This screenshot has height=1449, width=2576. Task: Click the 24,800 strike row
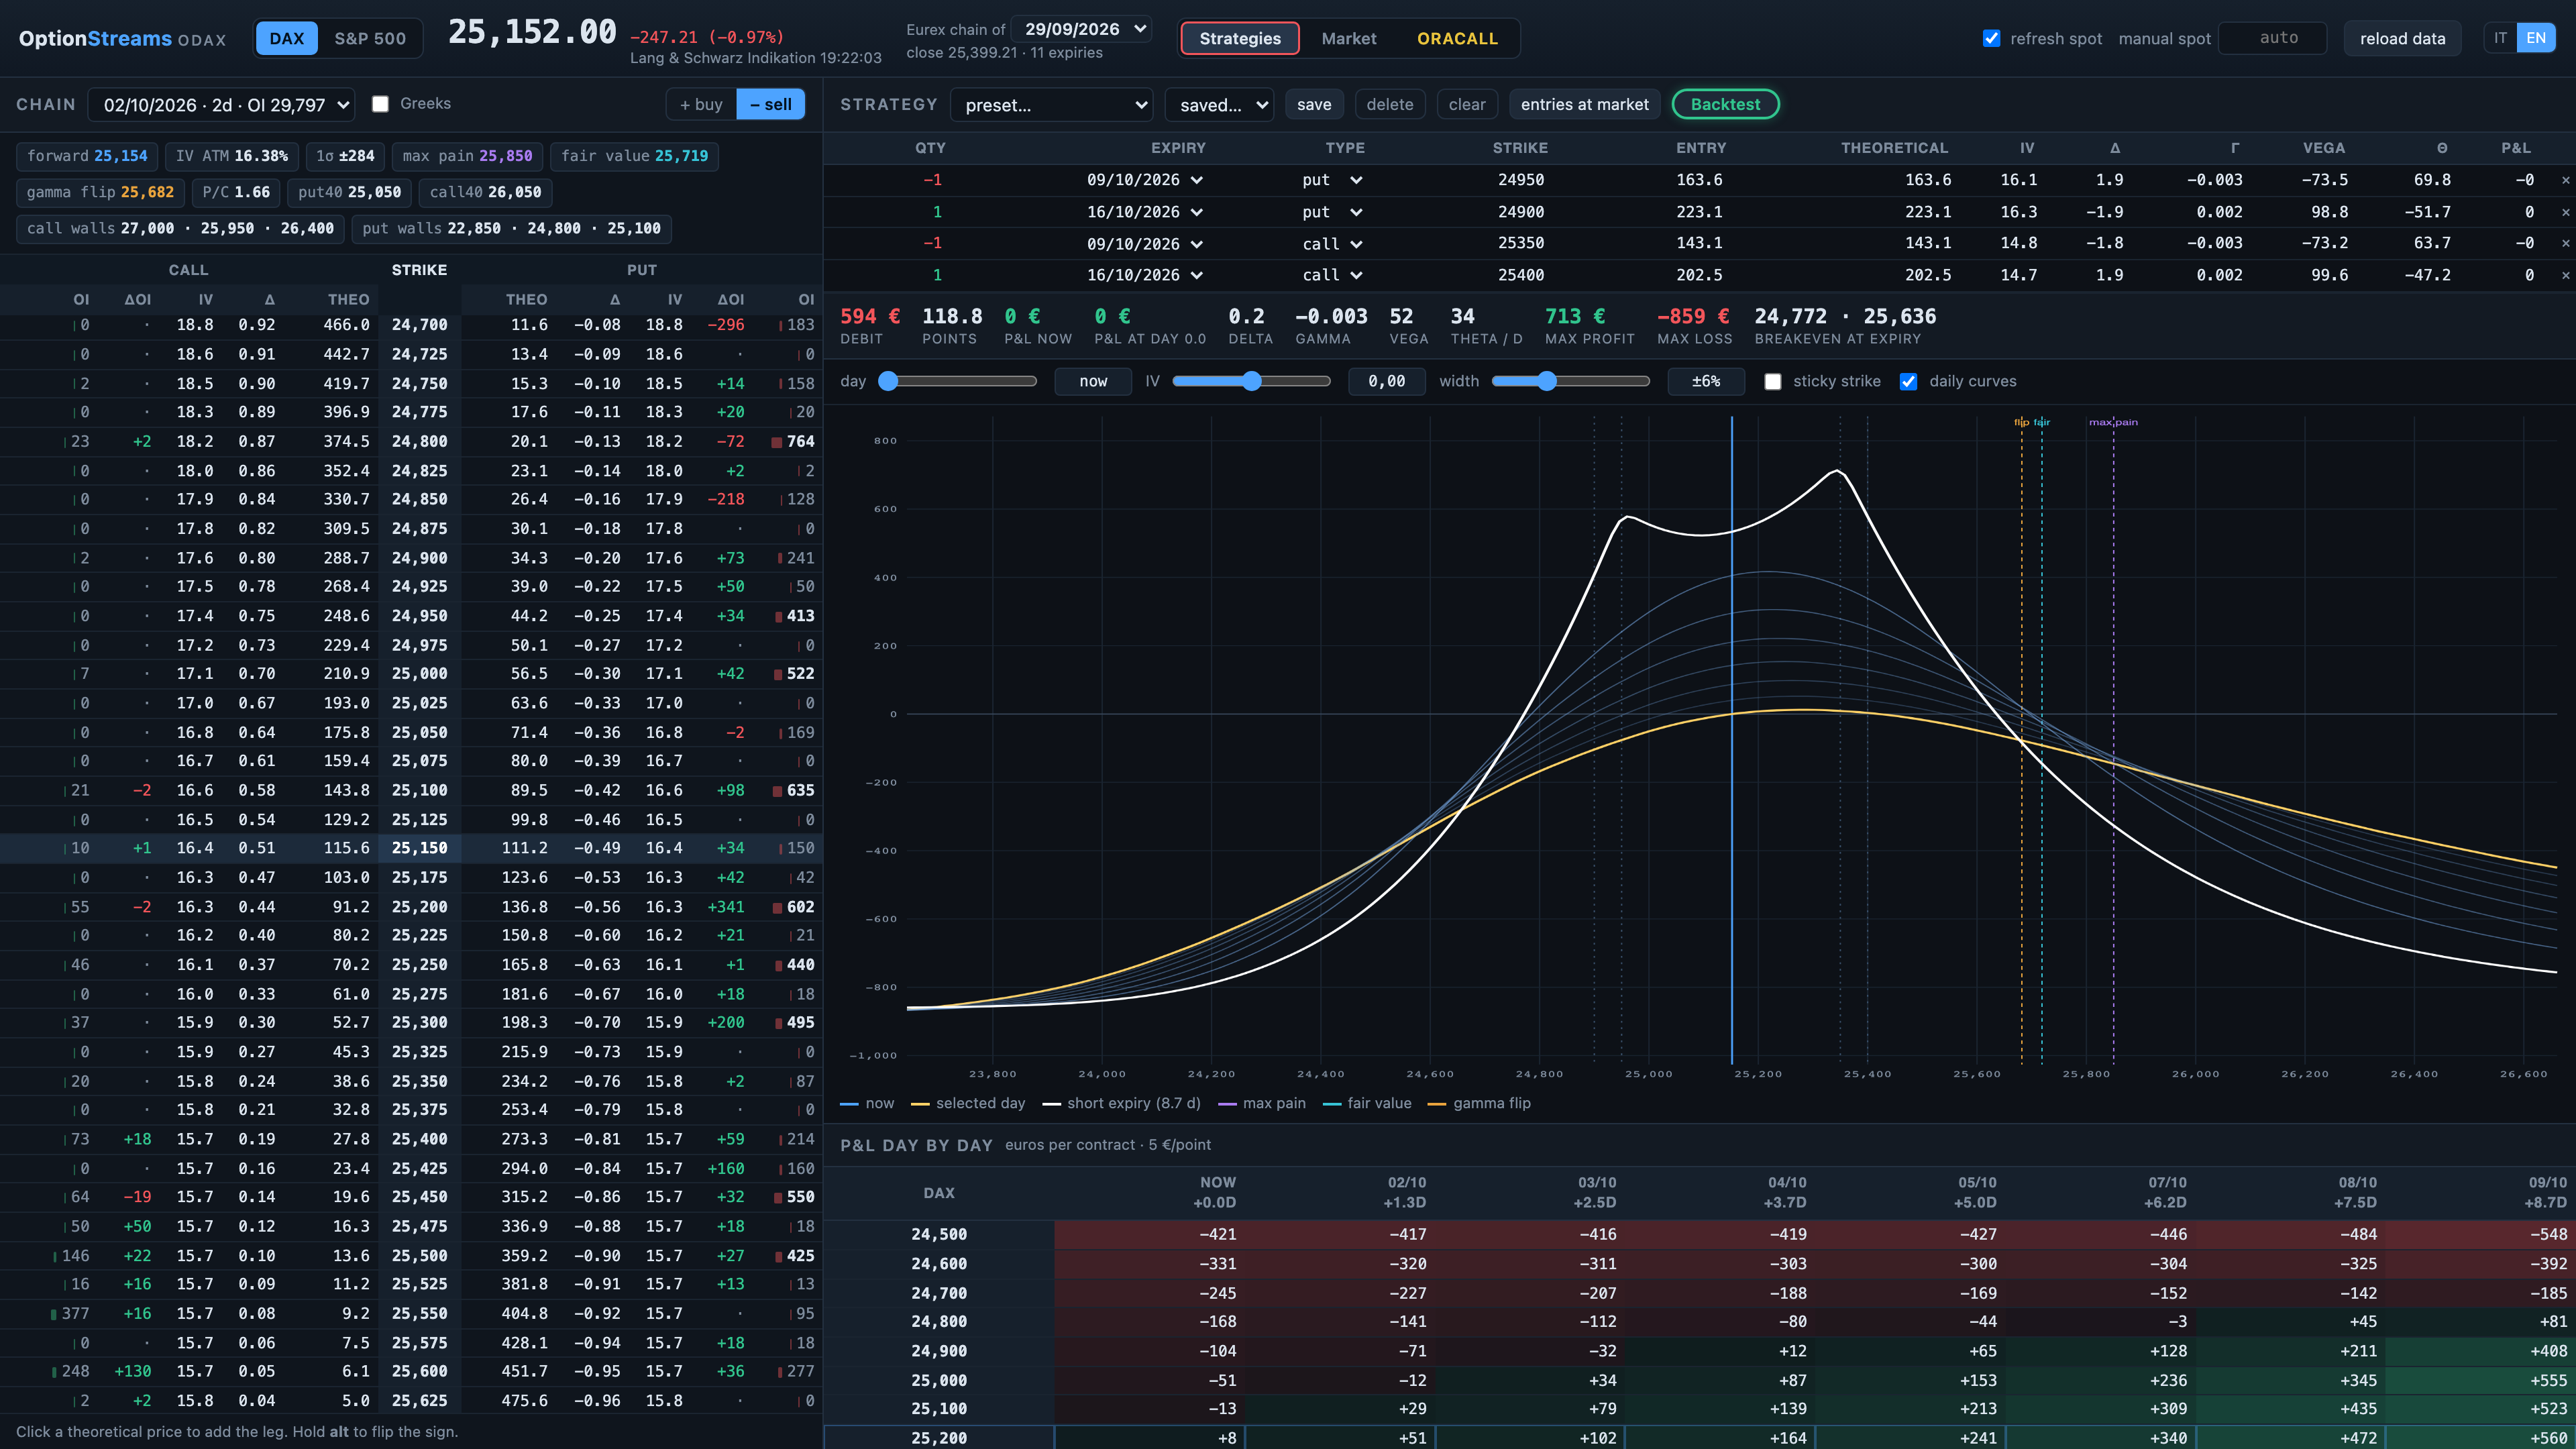(x=411, y=441)
